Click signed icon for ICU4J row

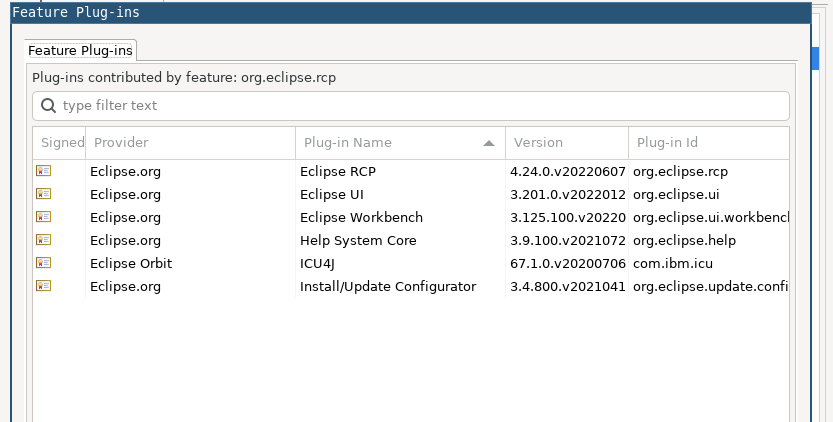coord(43,263)
